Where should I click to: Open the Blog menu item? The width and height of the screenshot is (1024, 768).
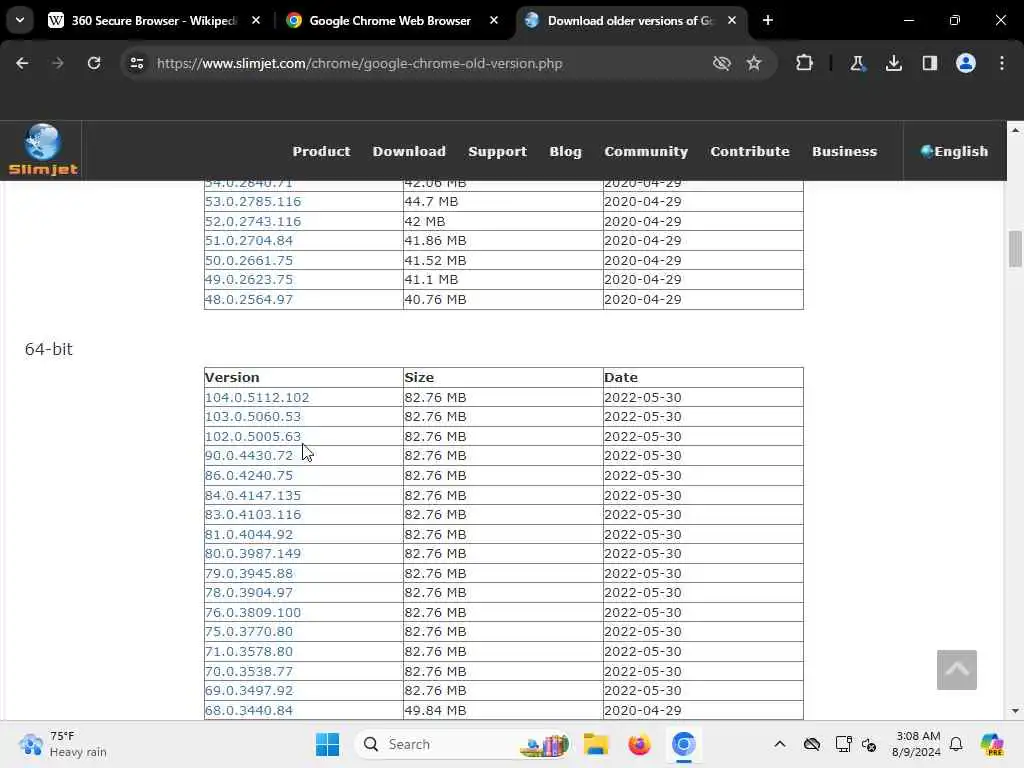[566, 152]
